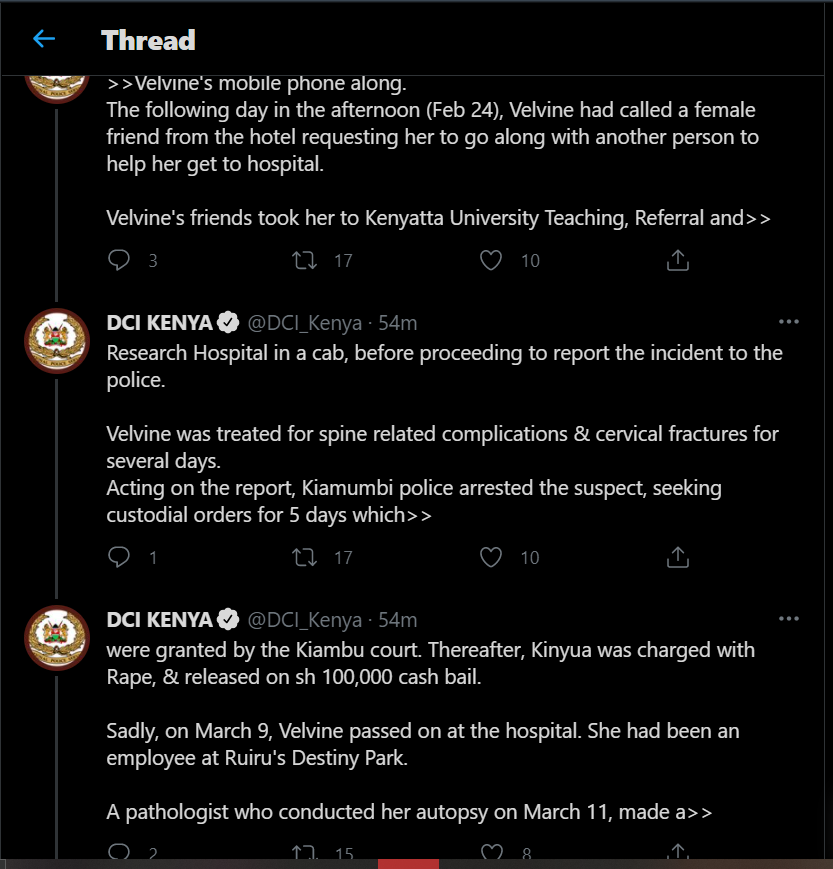Open more options on Kiambu court tweet
Screen dimensions: 833x869
[x=789, y=619]
